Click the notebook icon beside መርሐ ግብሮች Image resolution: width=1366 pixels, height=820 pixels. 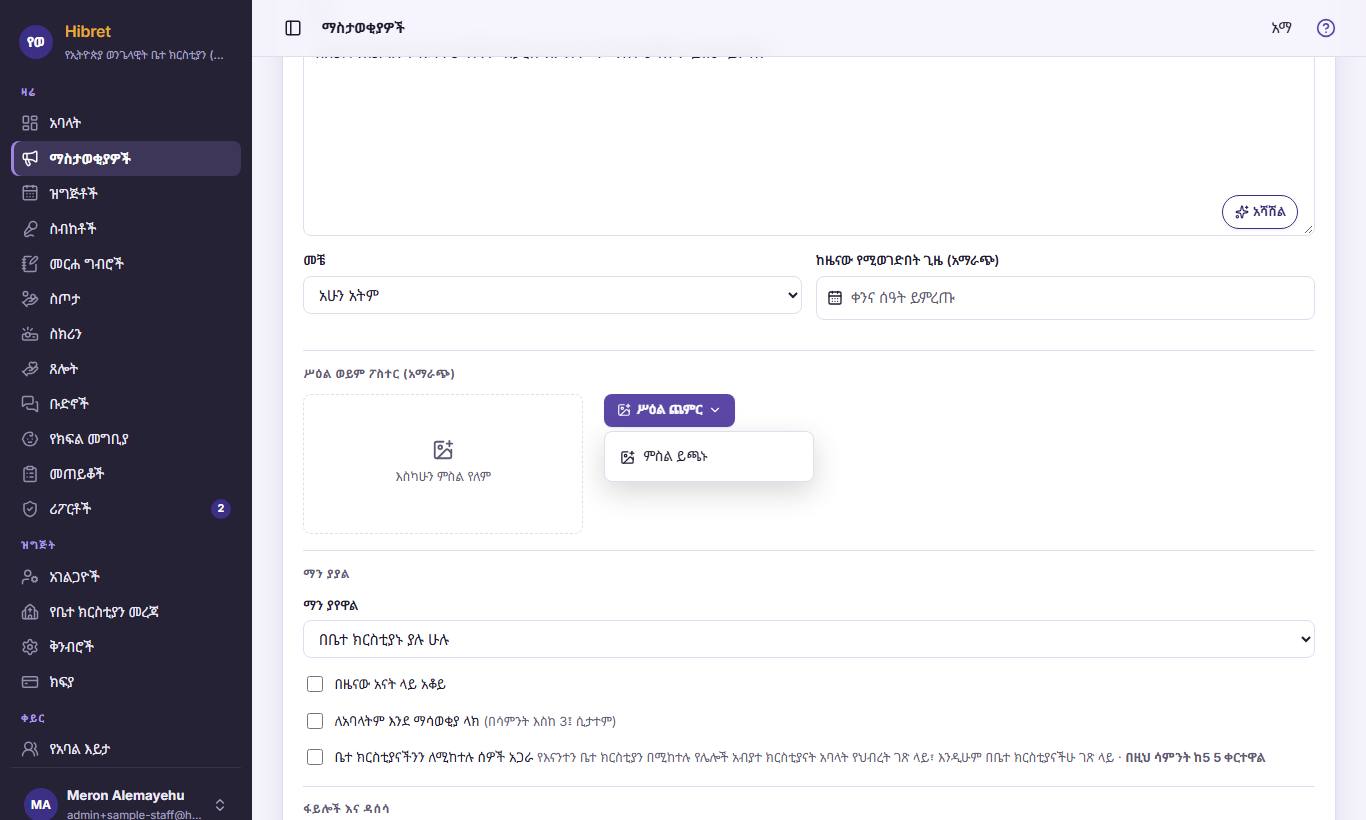[x=30, y=264]
